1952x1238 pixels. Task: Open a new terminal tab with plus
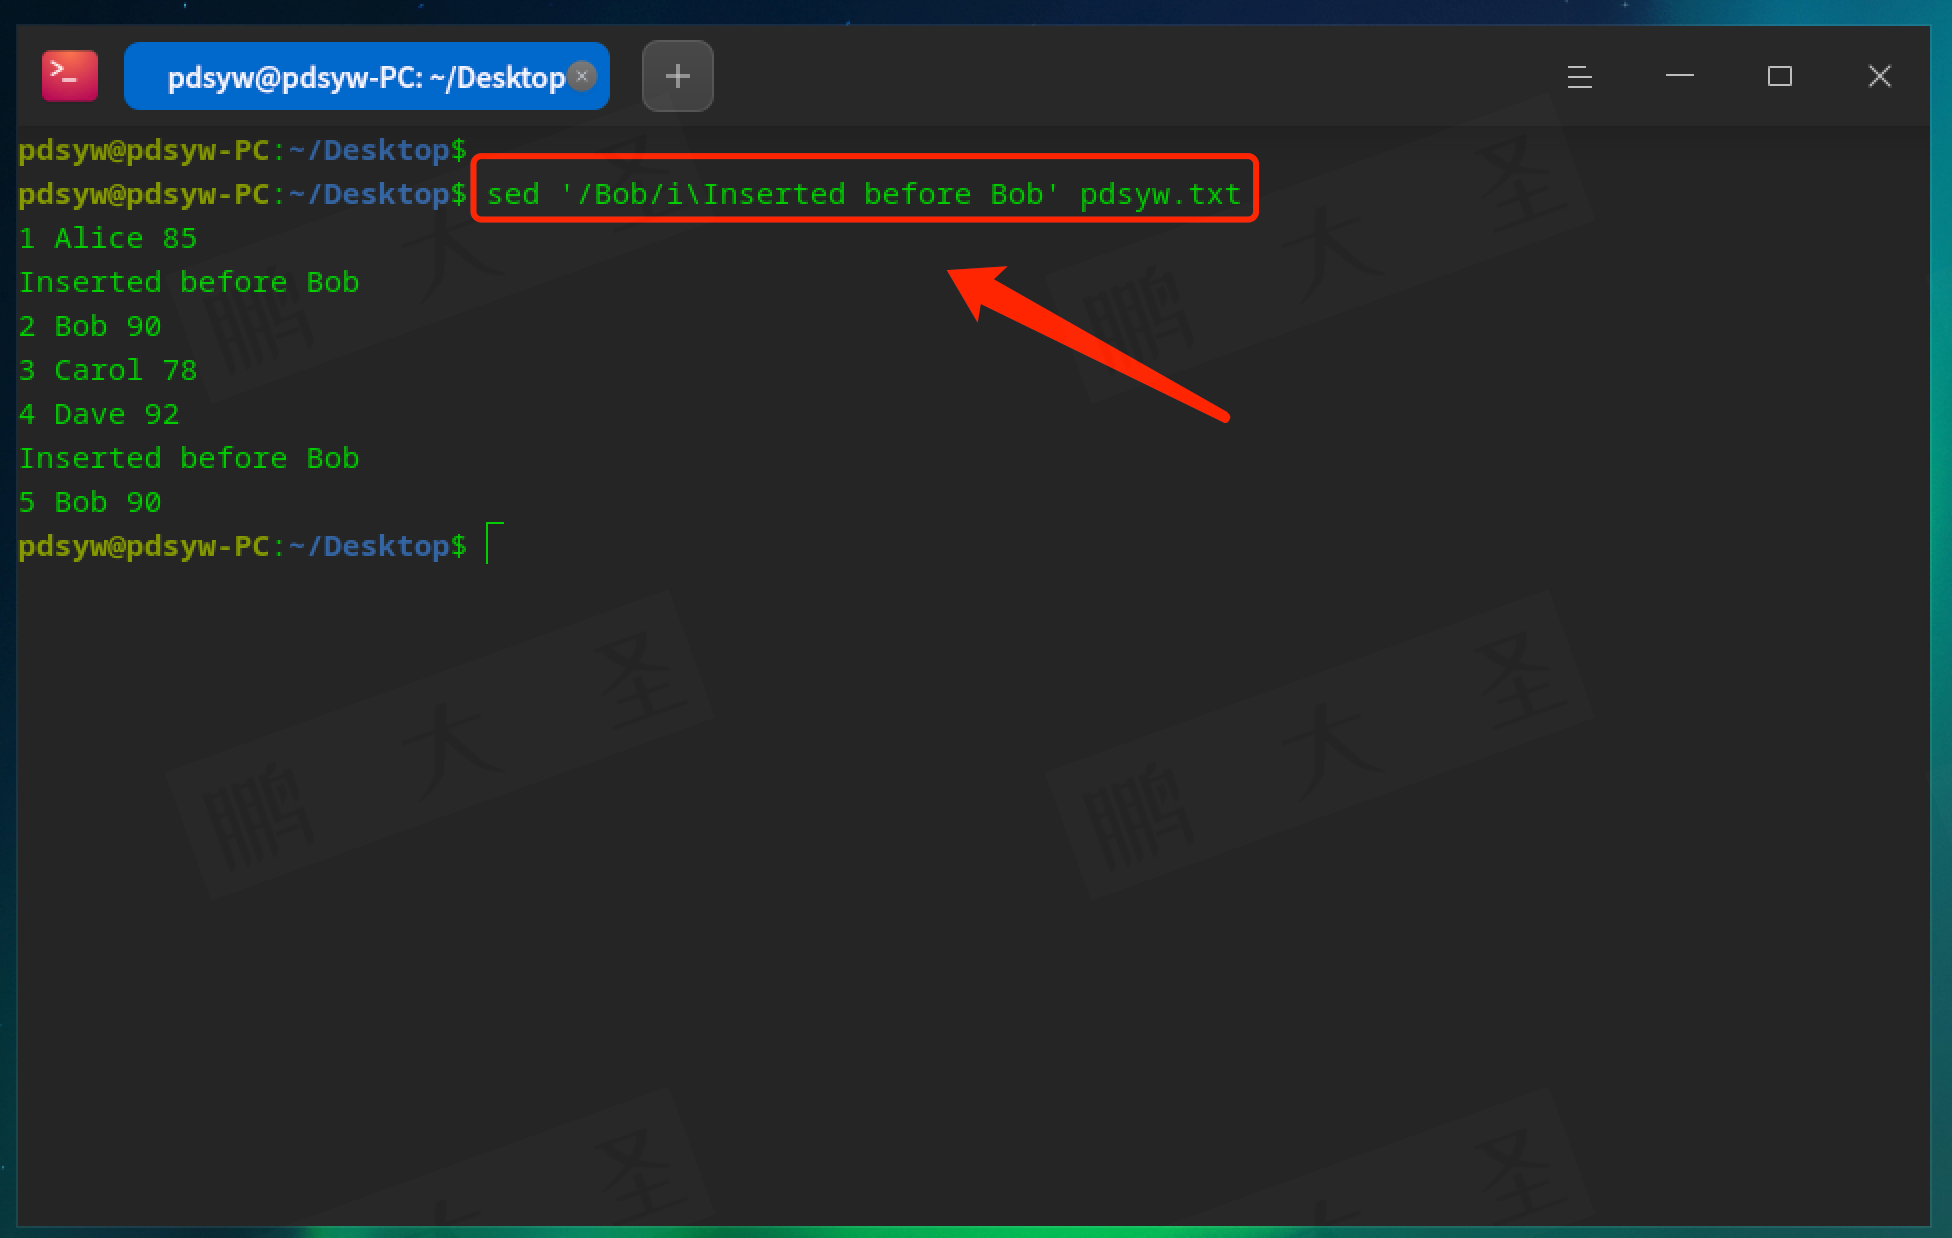point(677,76)
